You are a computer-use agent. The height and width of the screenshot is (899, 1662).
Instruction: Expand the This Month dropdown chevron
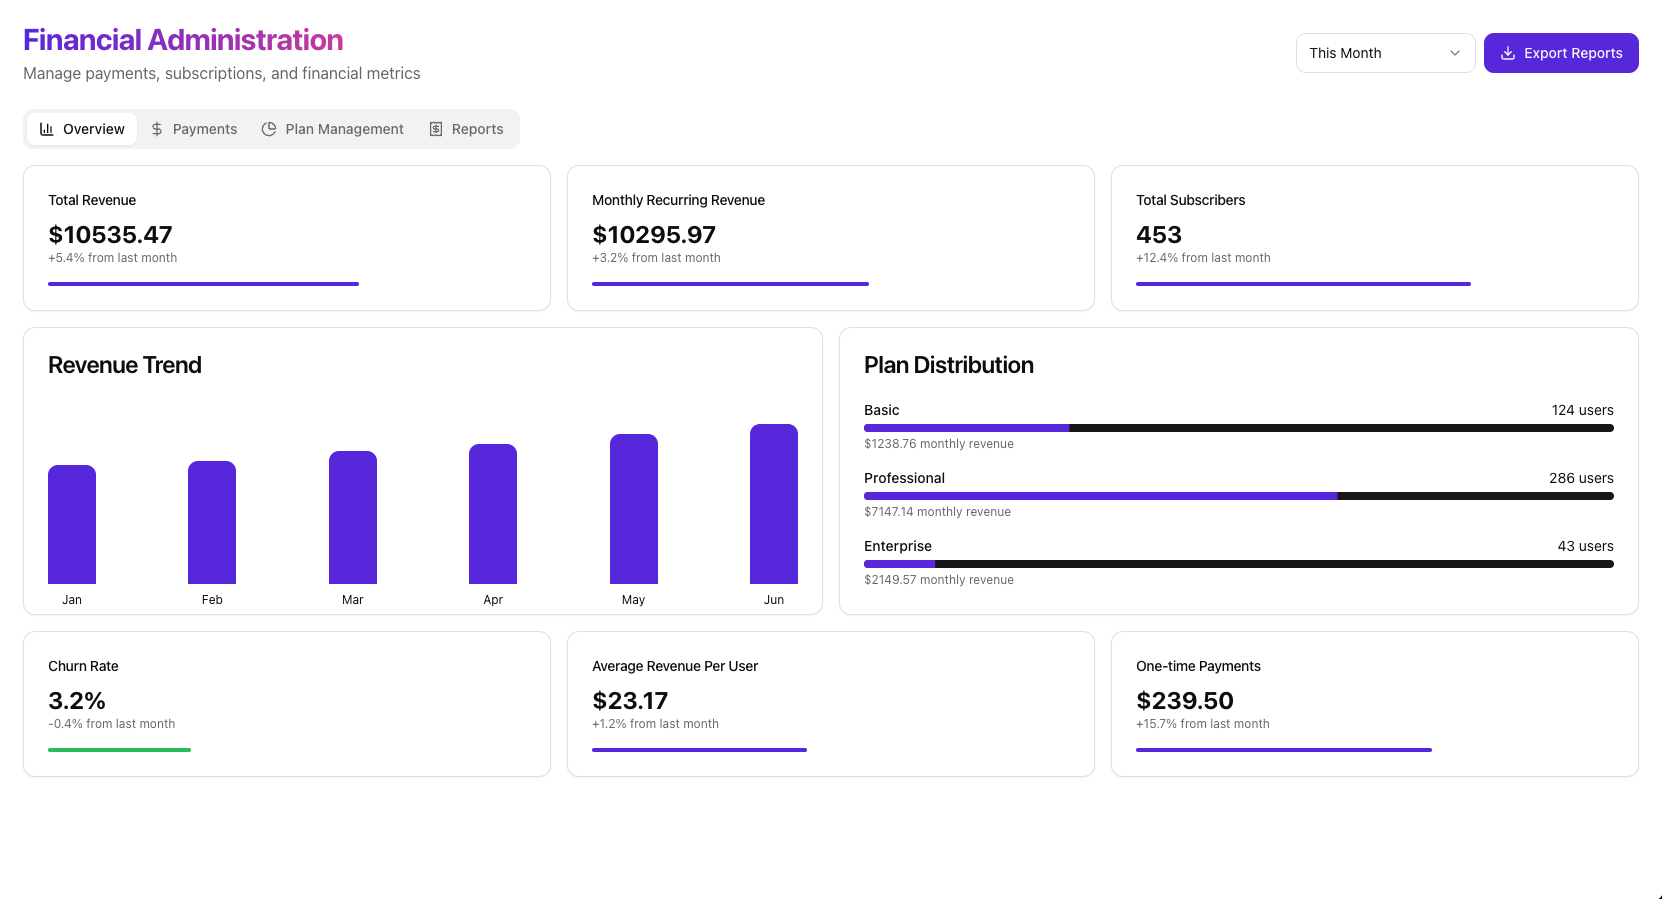tap(1455, 53)
